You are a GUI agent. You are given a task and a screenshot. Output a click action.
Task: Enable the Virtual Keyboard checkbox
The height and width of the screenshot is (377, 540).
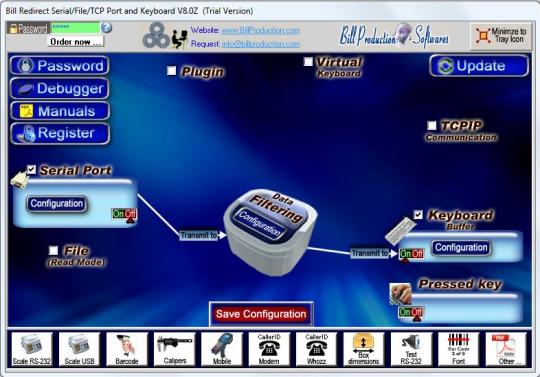pyautogui.click(x=308, y=62)
